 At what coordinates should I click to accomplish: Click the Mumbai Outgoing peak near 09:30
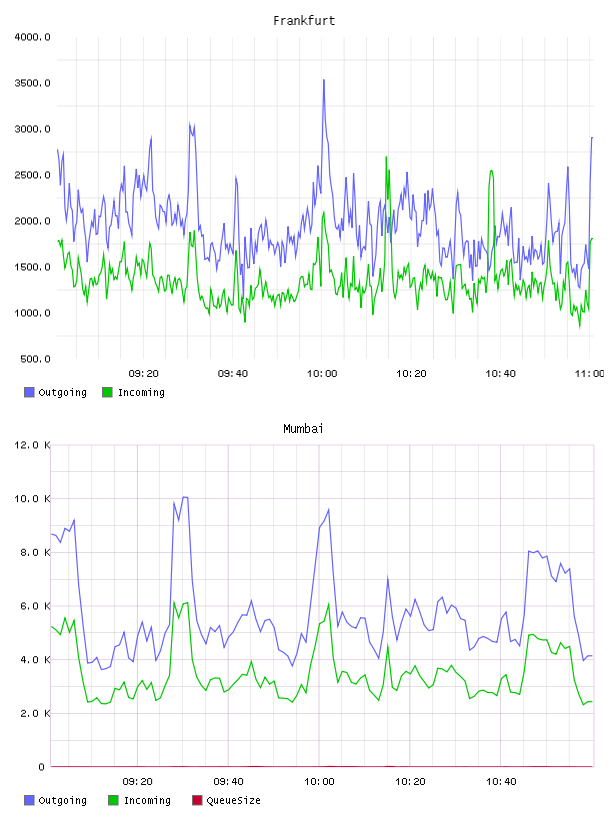pos(184,497)
